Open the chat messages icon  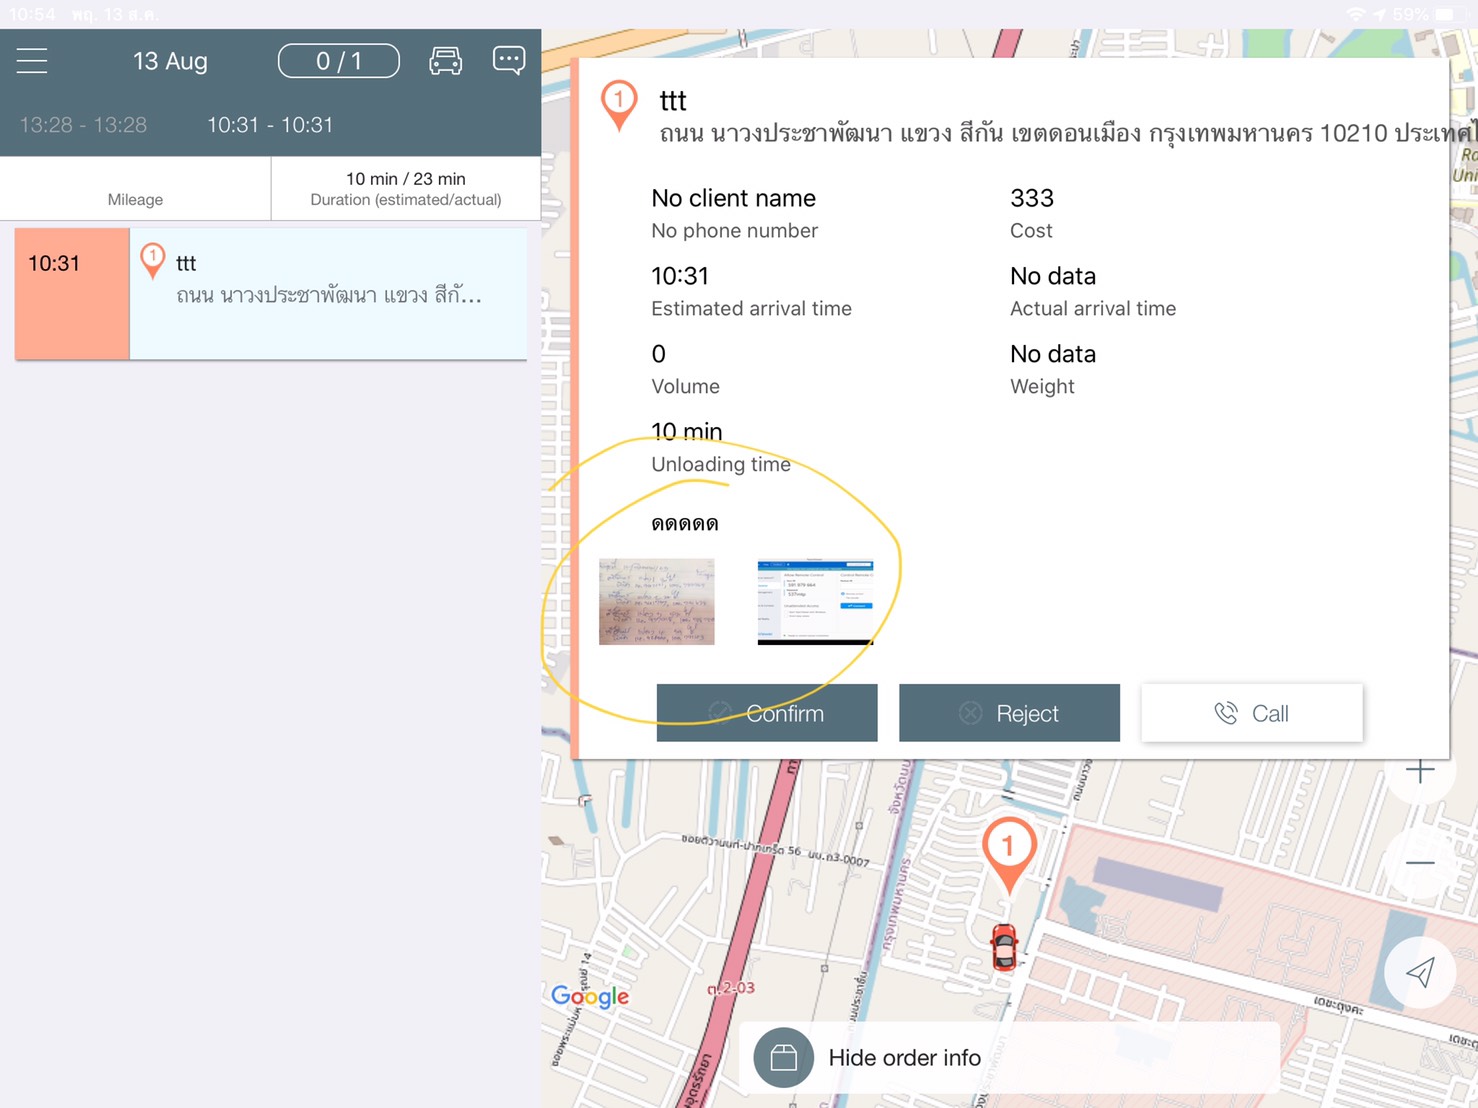point(509,60)
